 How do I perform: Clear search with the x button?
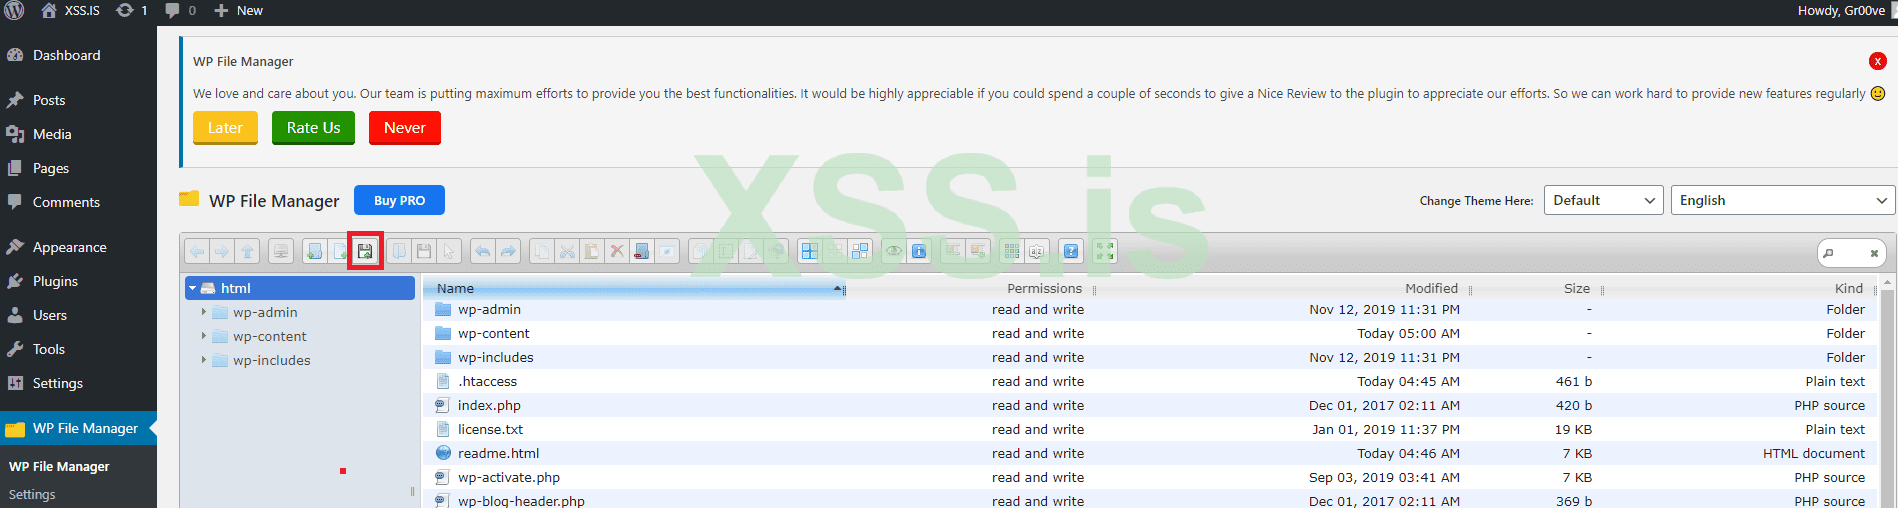[x=1874, y=253]
